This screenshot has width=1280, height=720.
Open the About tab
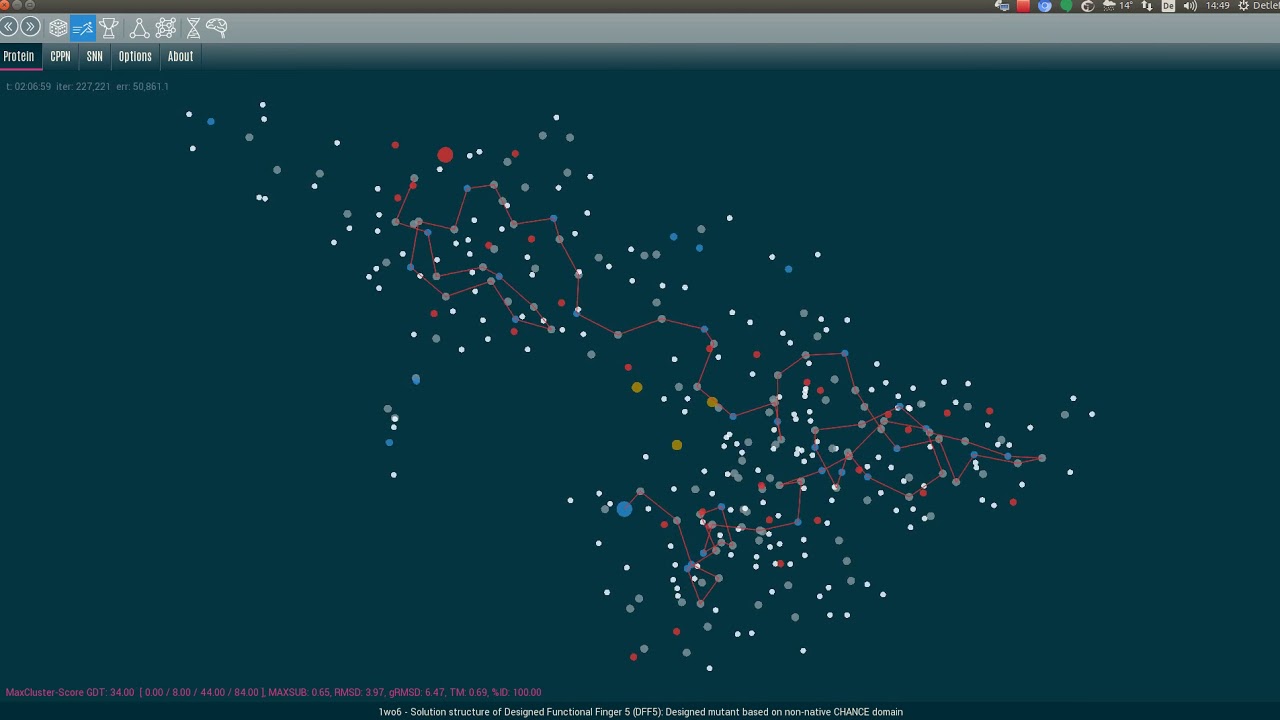(181, 57)
